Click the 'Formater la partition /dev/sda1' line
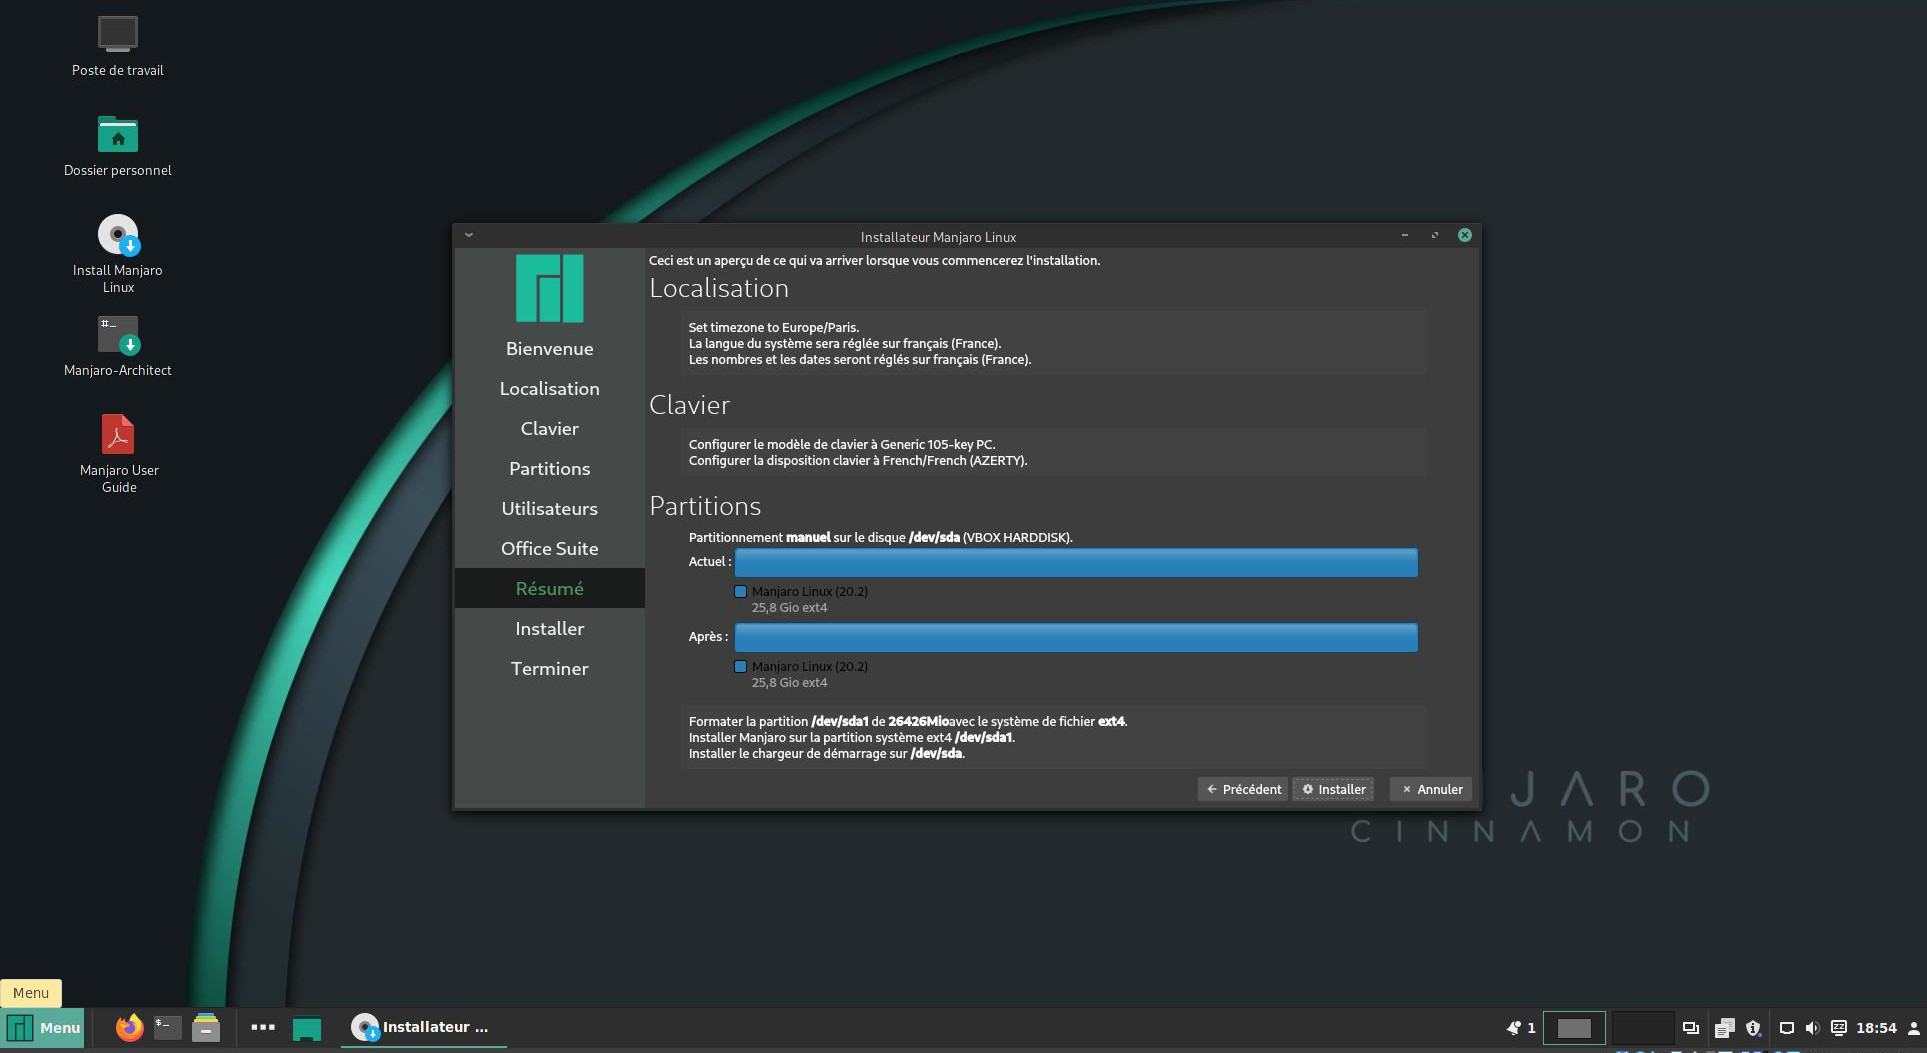Screen dimensions: 1927x1053 pos(908,722)
